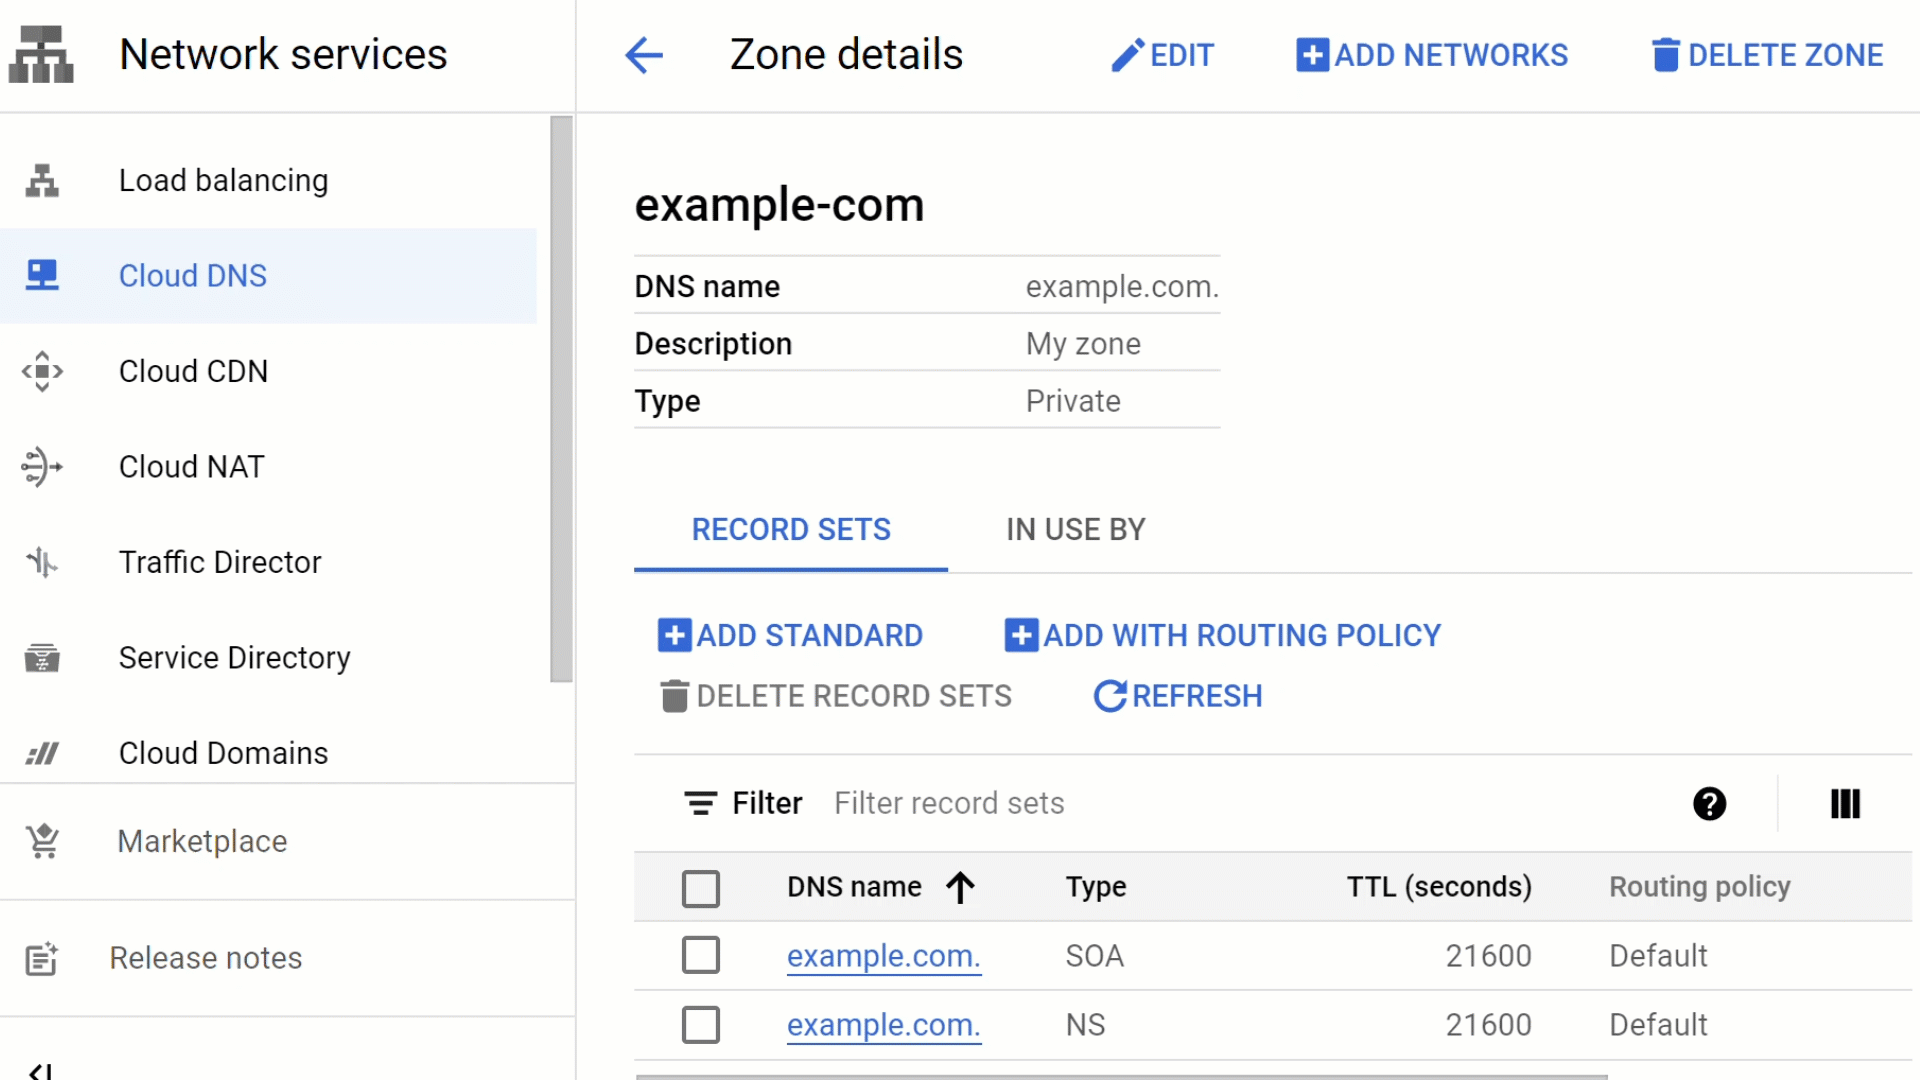Switch to the In Use By tab
Viewport: 1920px width, 1080px height.
pos(1076,530)
